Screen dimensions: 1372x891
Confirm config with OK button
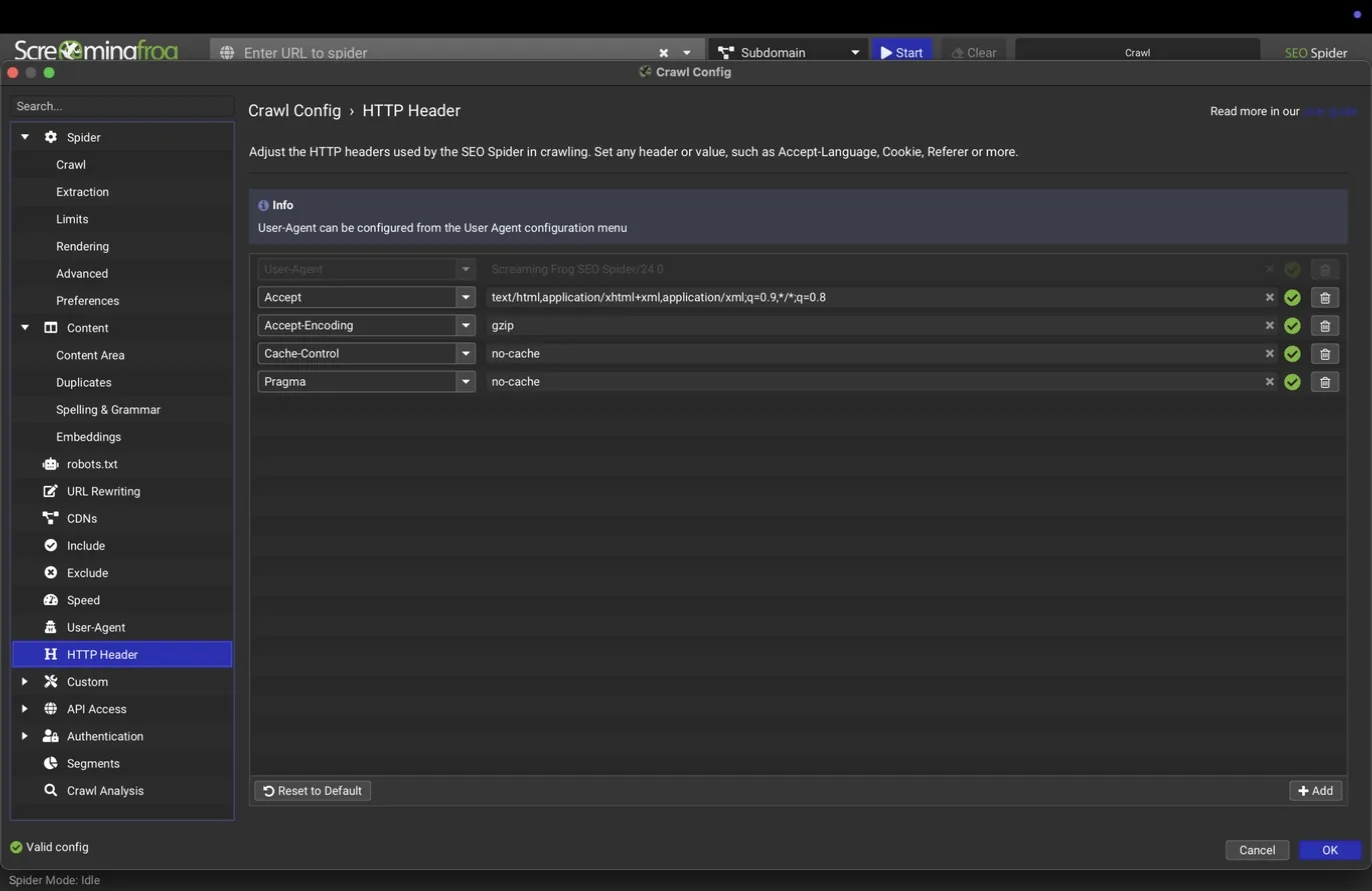1329,850
